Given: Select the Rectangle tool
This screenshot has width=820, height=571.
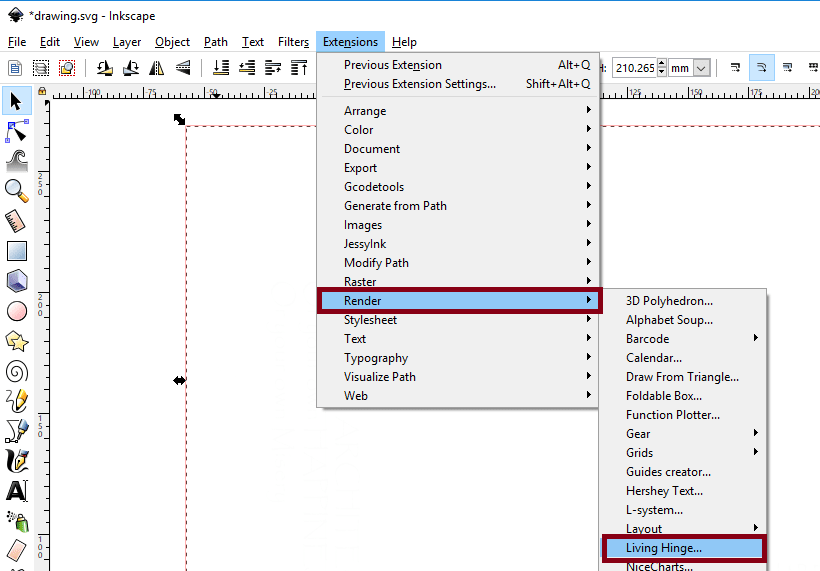Looking at the screenshot, I should point(17,251).
